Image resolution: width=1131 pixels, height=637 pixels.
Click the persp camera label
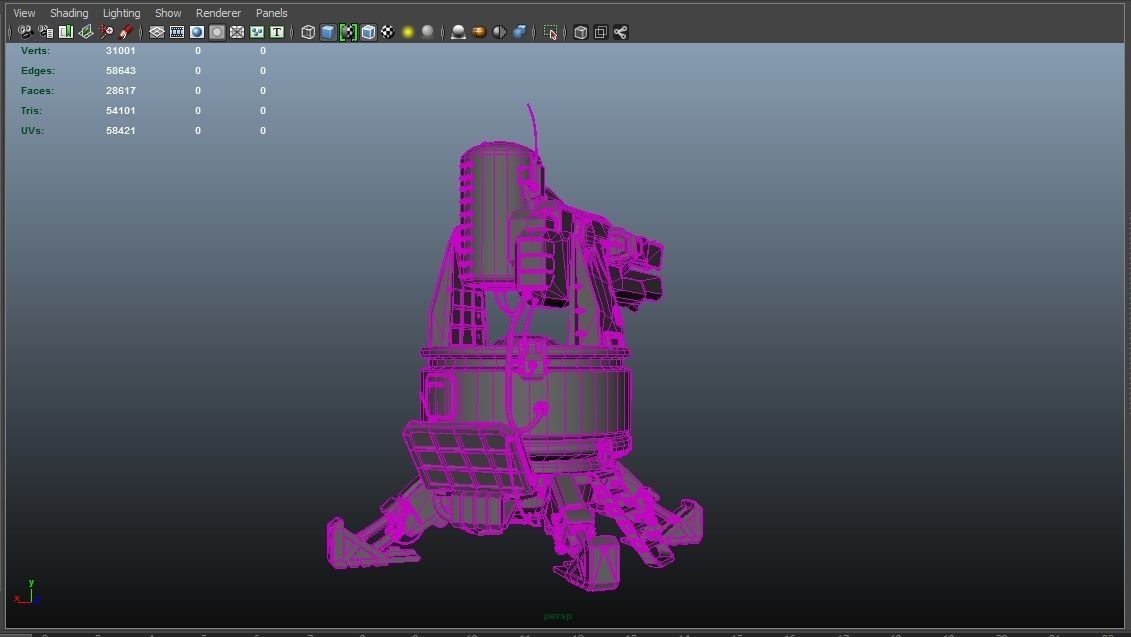pyautogui.click(x=557, y=616)
